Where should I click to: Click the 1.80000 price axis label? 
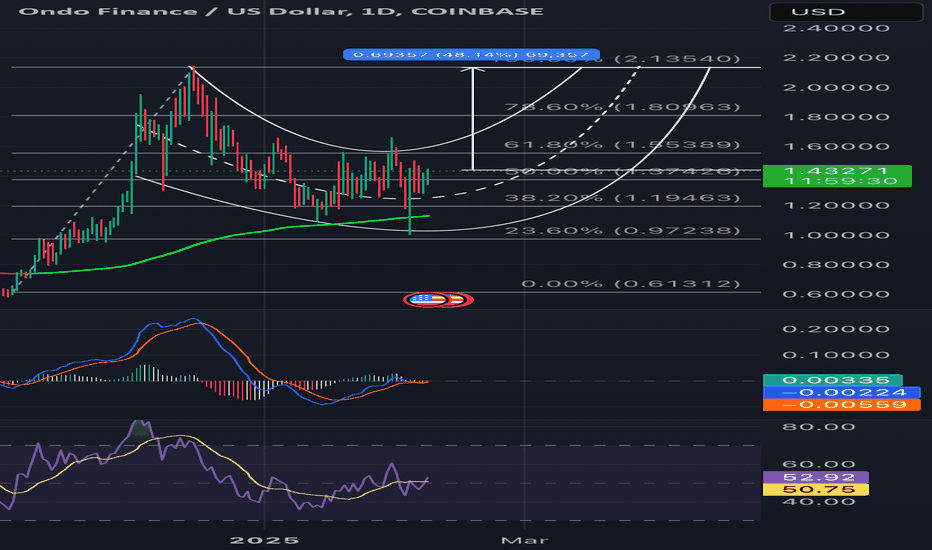(x=836, y=117)
